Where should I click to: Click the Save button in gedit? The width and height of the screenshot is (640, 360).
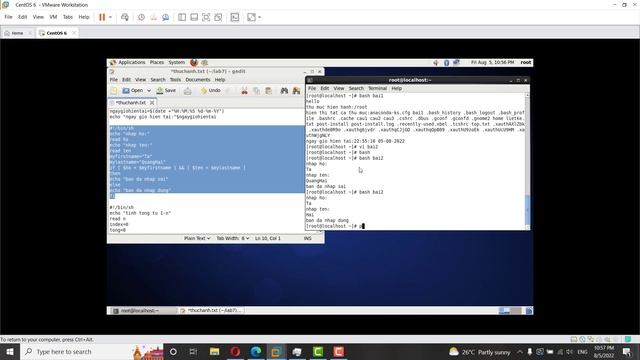[x=166, y=91]
